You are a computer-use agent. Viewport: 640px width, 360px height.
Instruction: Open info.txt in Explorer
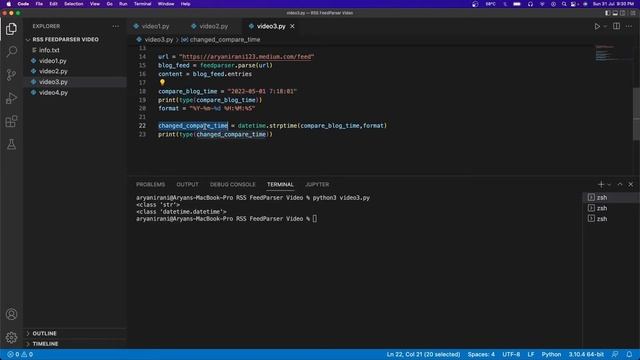(x=75, y=50)
